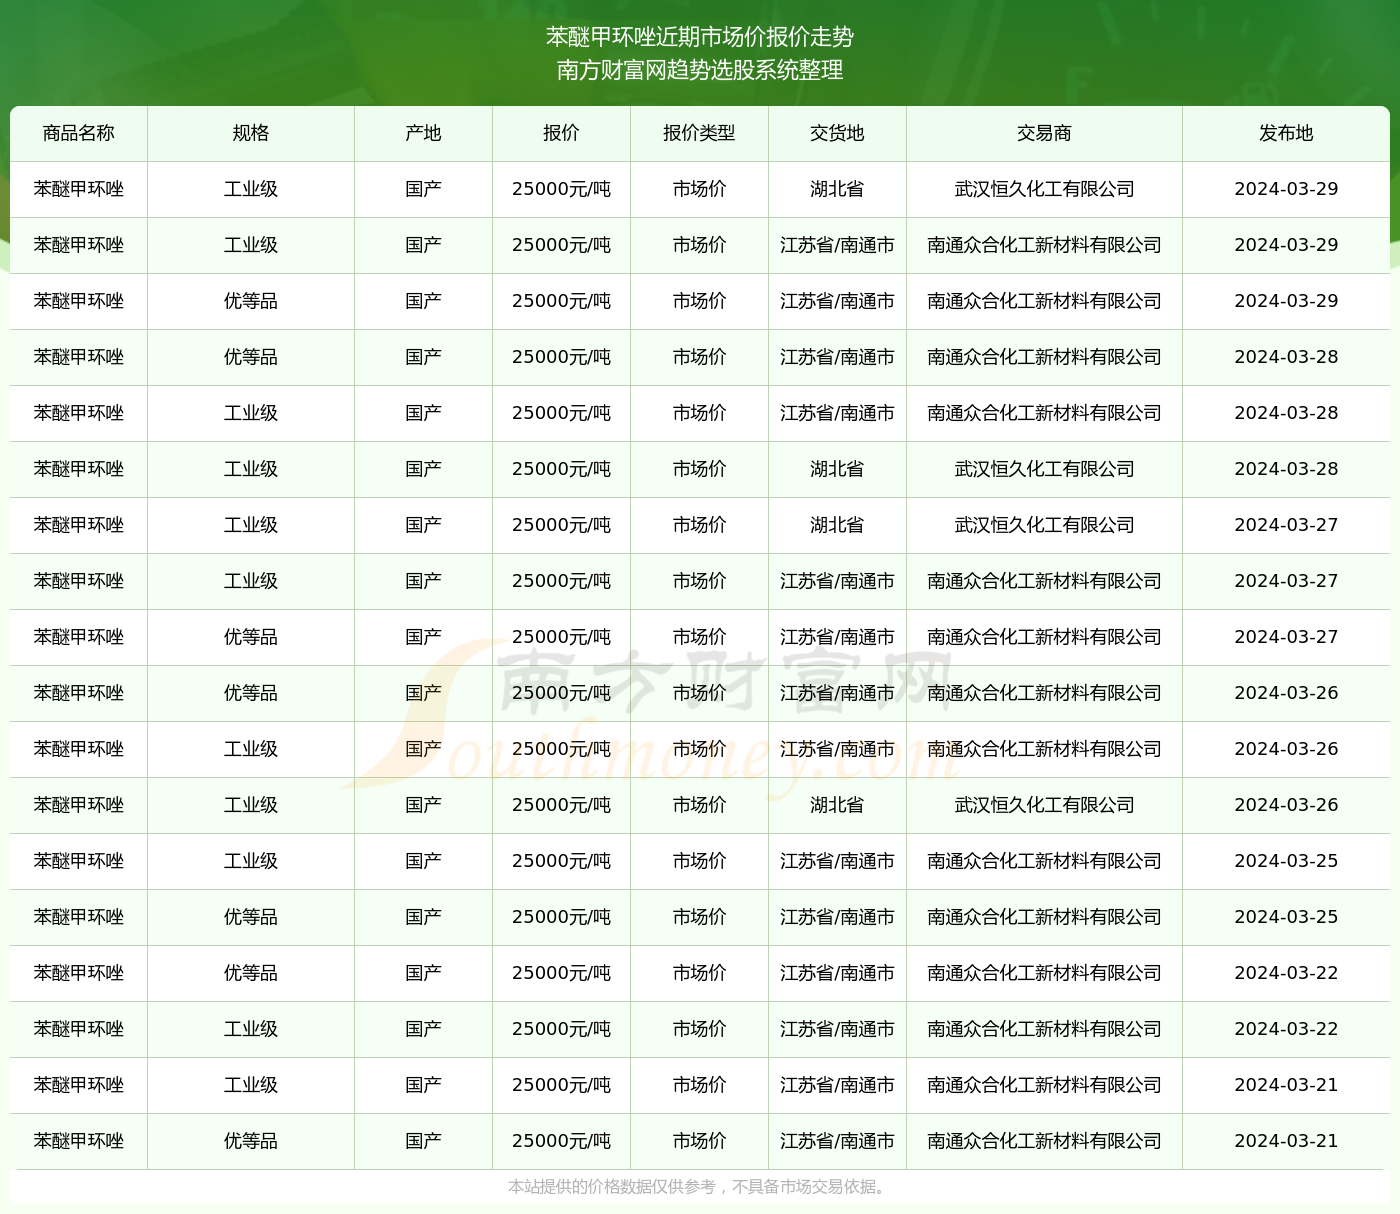Click the 2024-03-22 date of the 工业级 row
This screenshot has width=1400, height=1214.
pos(1286,1029)
